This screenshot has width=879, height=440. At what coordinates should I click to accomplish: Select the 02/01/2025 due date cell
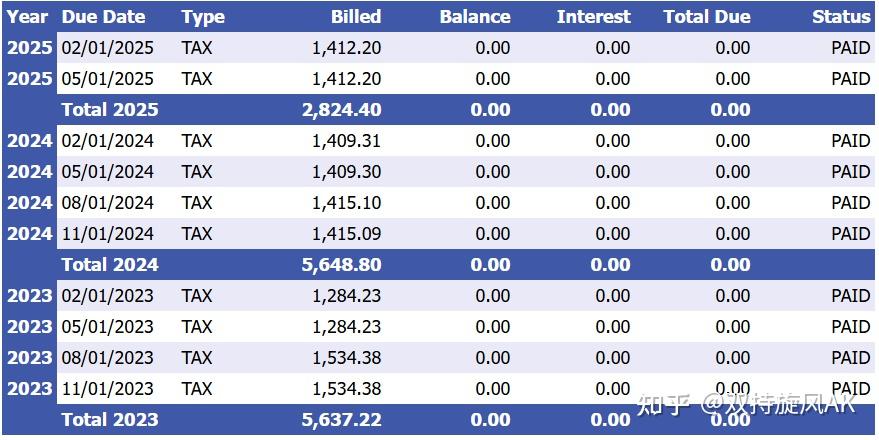(108, 48)
